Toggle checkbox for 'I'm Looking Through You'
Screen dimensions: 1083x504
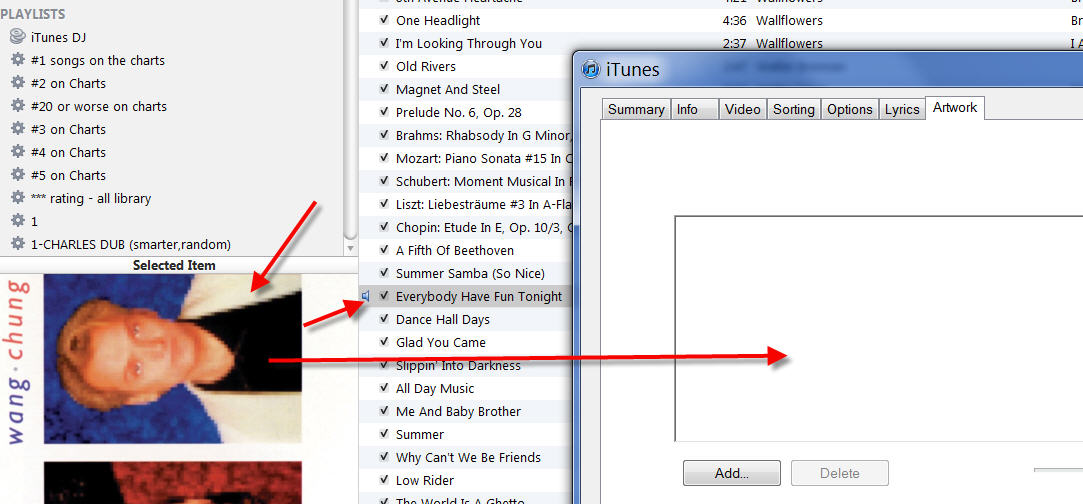point(384,43)
